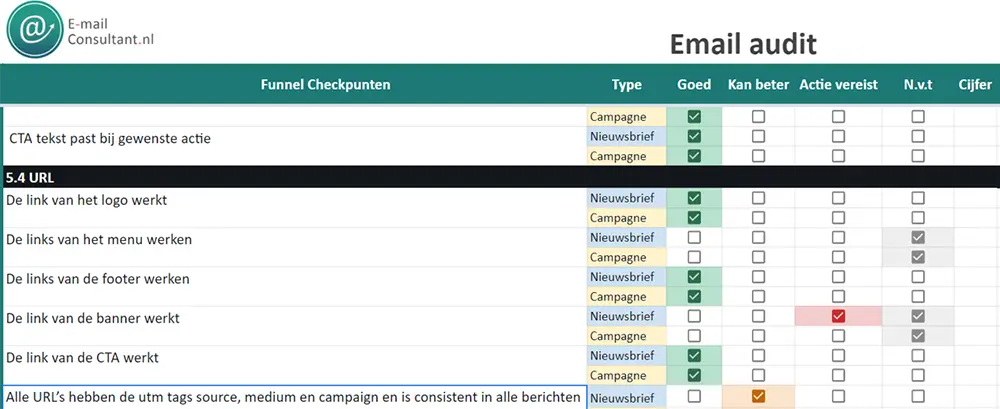
Task: Uncheck N.v.t for banner link Campagne row
Action: click(x=918, y=336)
